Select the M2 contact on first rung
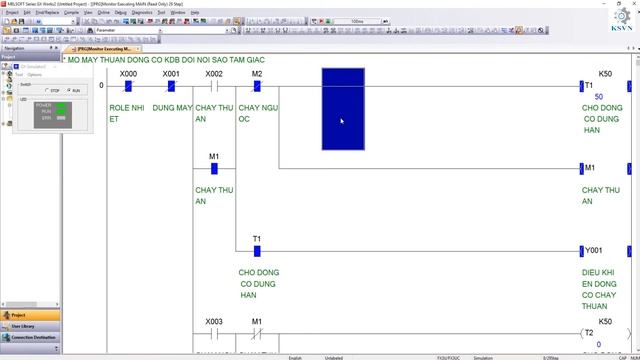Viewport: 640px width, 360px height. point(257,86)
